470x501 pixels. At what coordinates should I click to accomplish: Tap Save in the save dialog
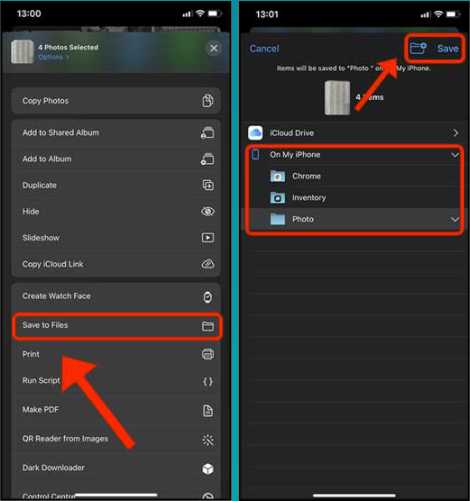pos(448,49)
